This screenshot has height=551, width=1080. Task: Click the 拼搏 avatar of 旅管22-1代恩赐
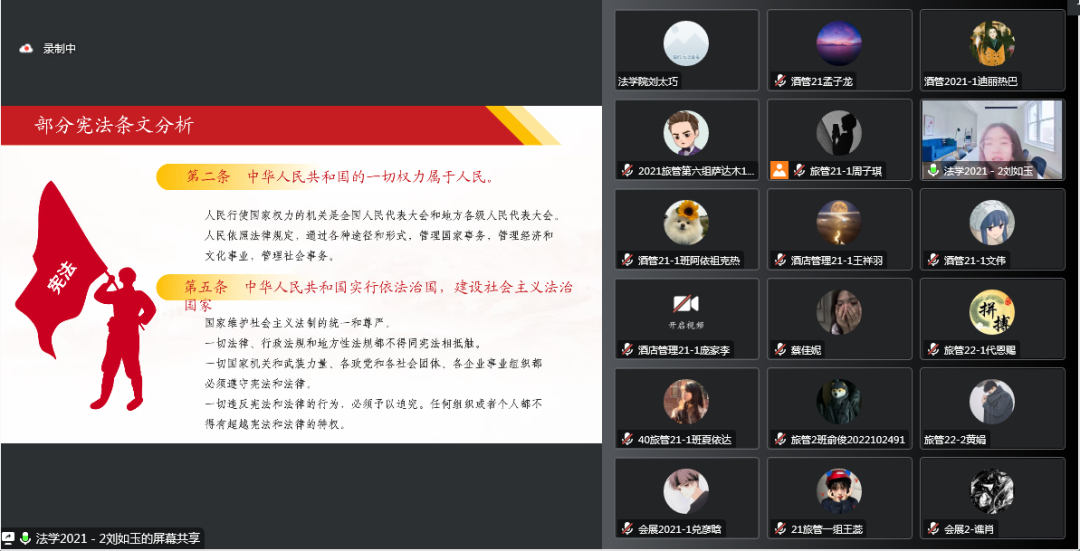click(x=992, y=311)
